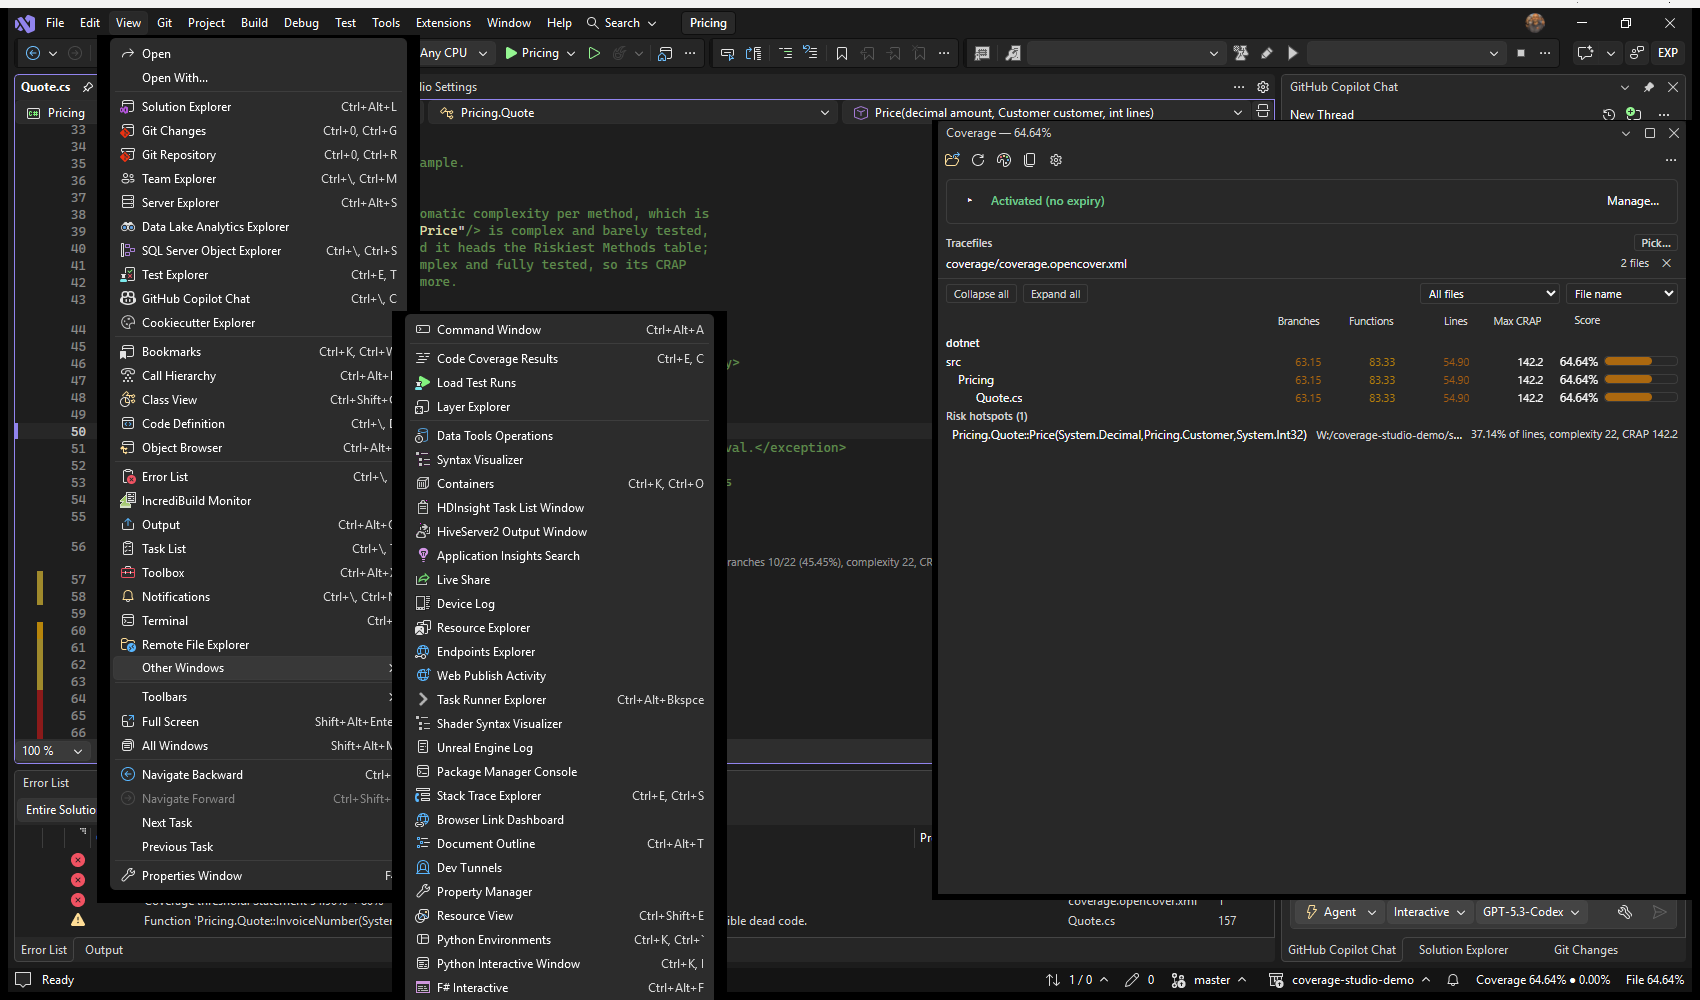The height and width of the screenshot is (1000, 1700).
Task: Open the GPT-5.3-Codex model dropdown
Action: [1530, 912]
